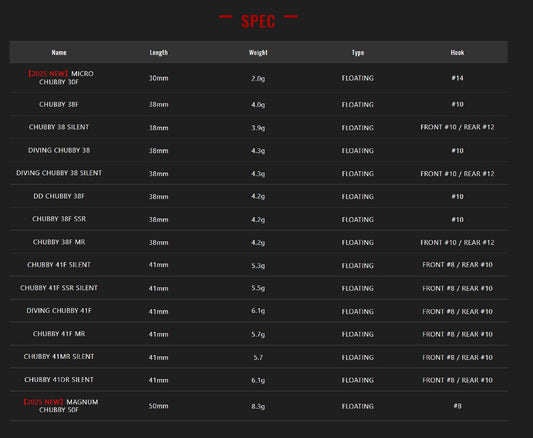Click the DIVING CHUBBY 38 name cell

tap(59, 150)
